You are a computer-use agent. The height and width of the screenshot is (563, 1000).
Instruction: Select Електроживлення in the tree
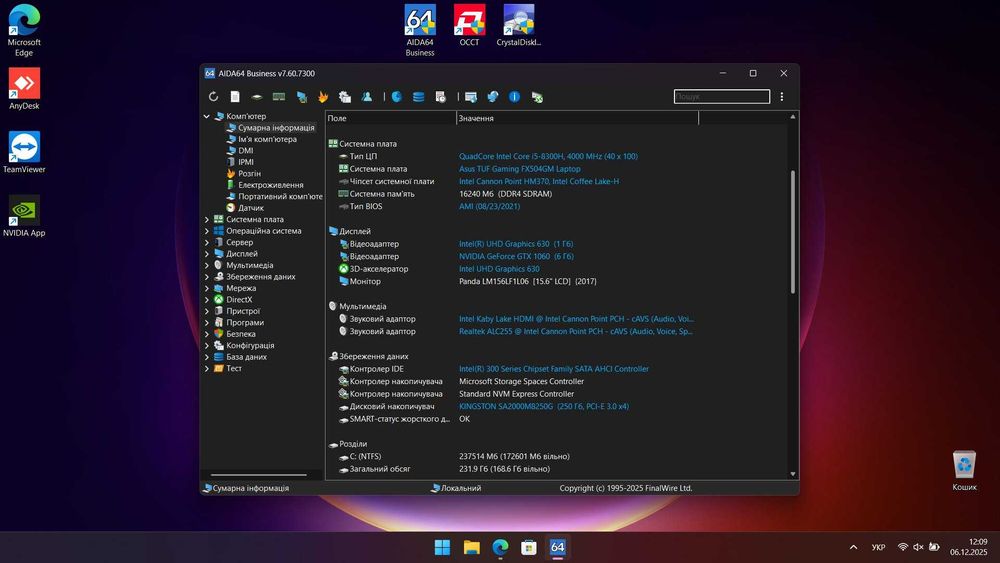270,185
